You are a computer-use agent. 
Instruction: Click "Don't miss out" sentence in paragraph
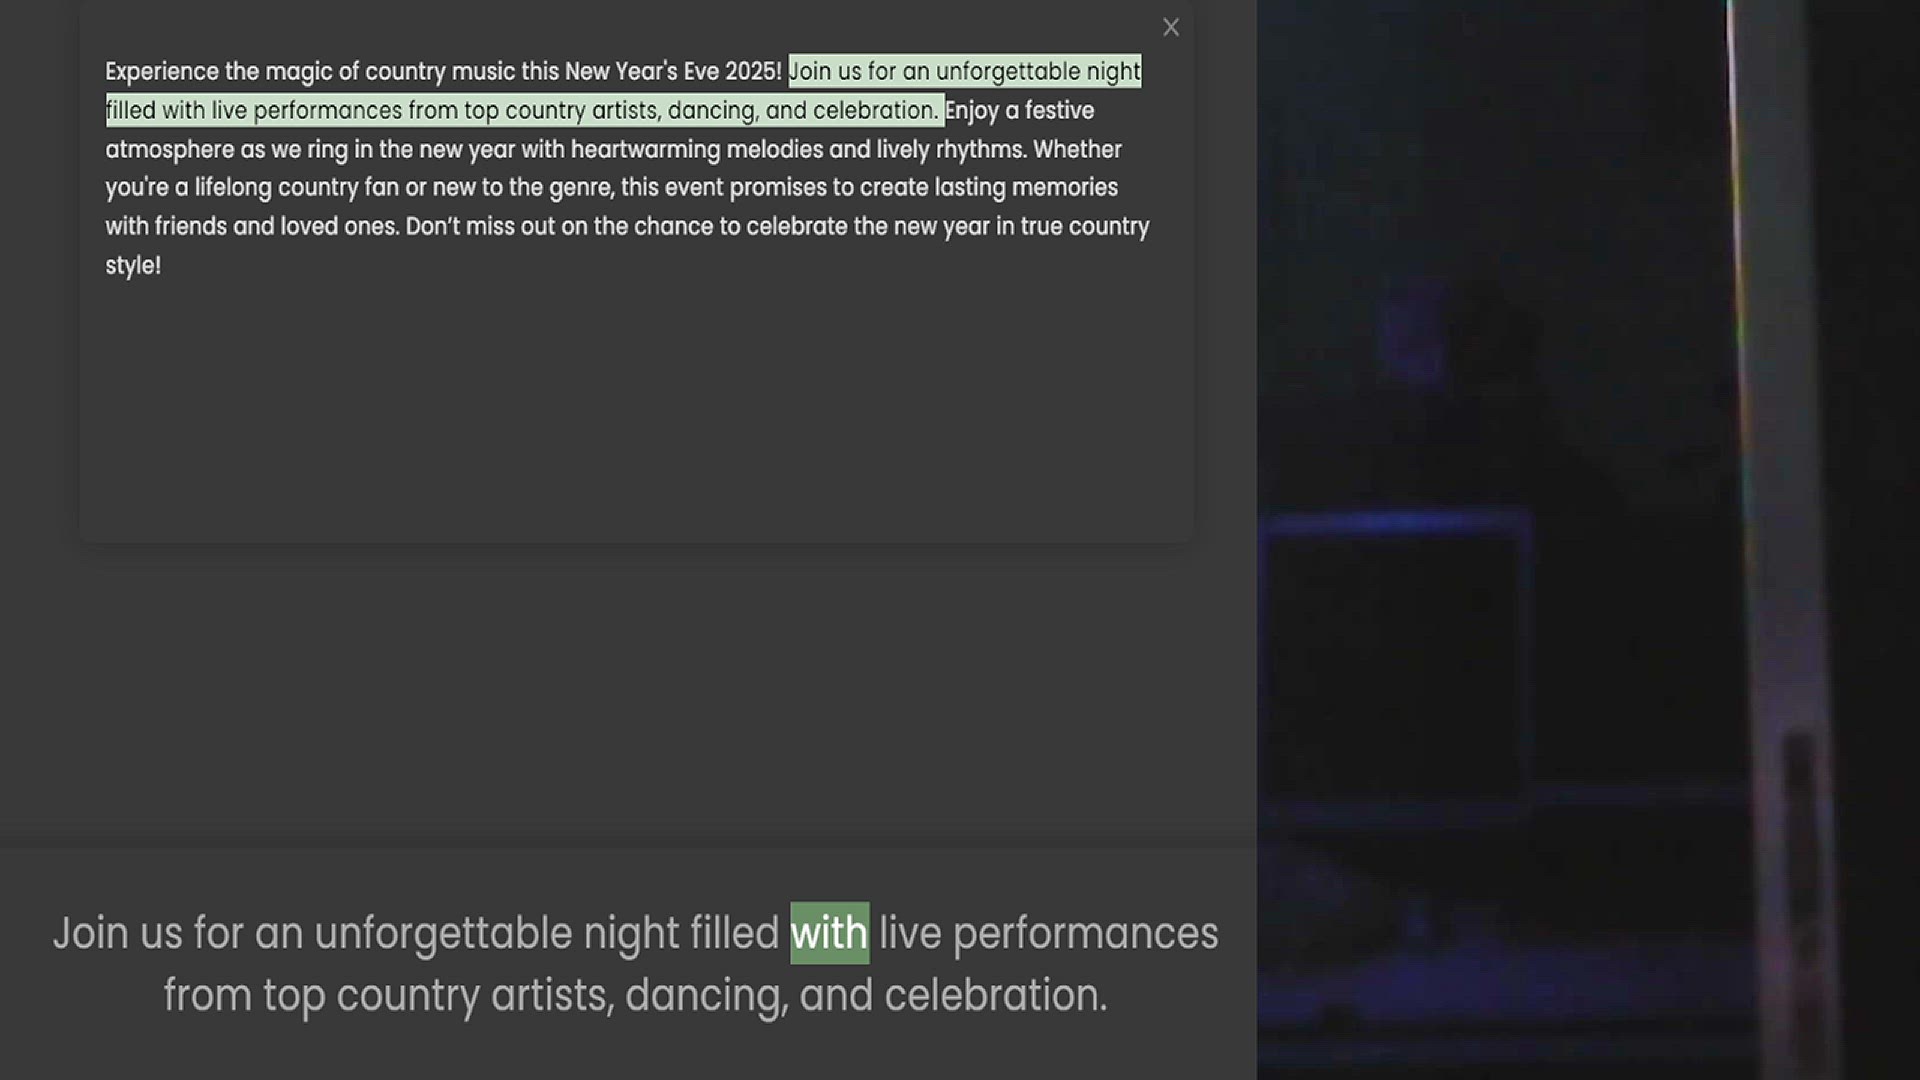[480, 227]
